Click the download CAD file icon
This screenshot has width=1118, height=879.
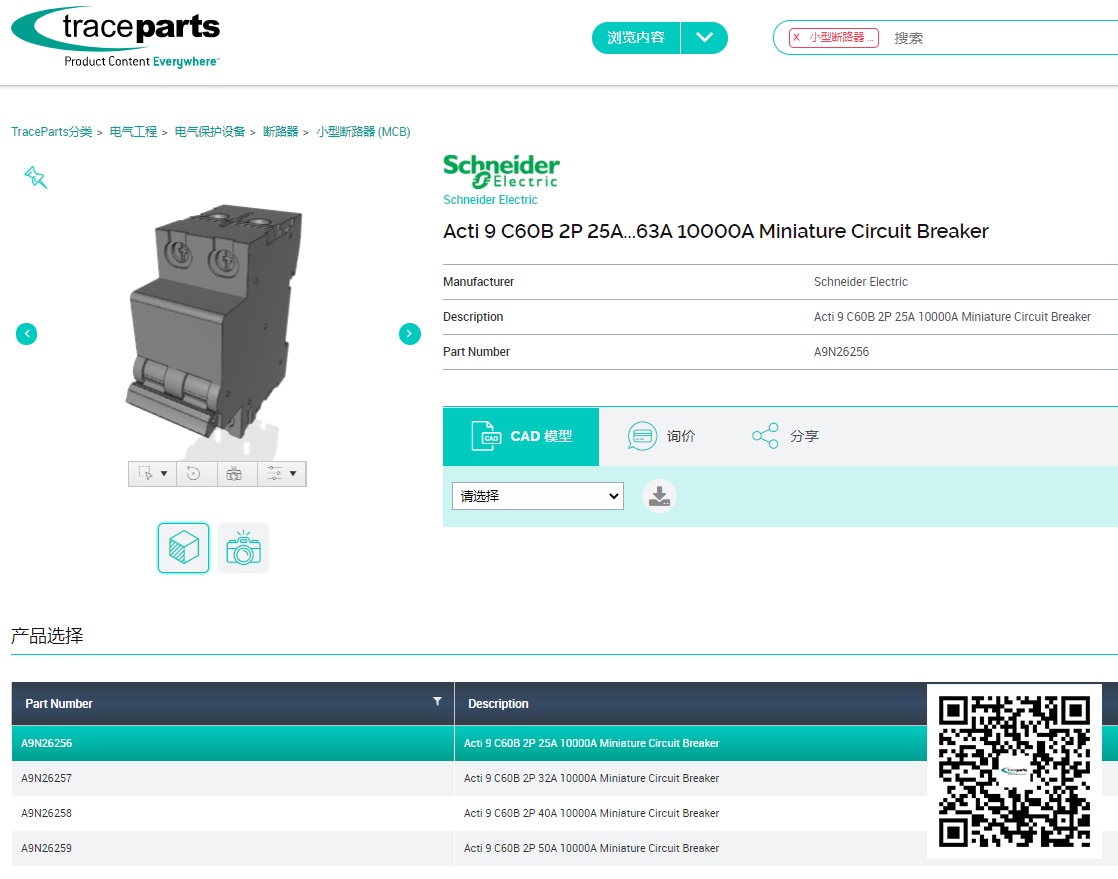coord(660,496)
